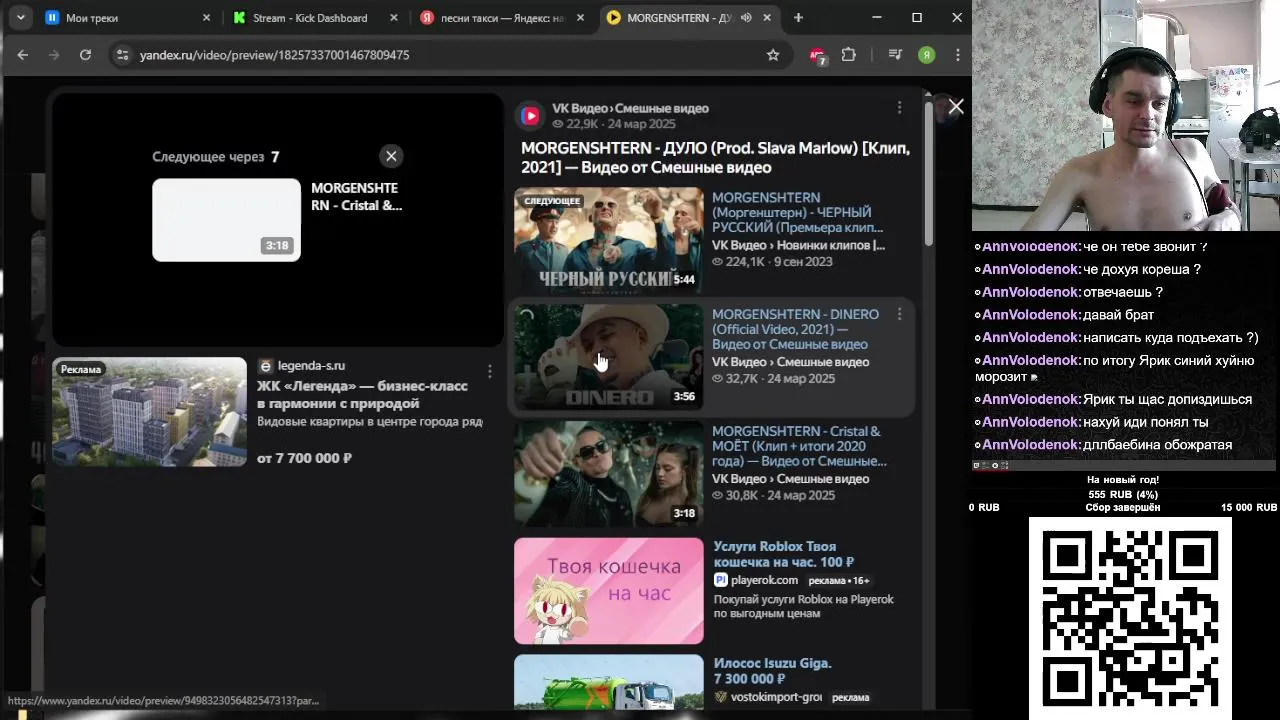
Task: Open legenda-s.ru advertiser link
Action: tap(311, 366)
